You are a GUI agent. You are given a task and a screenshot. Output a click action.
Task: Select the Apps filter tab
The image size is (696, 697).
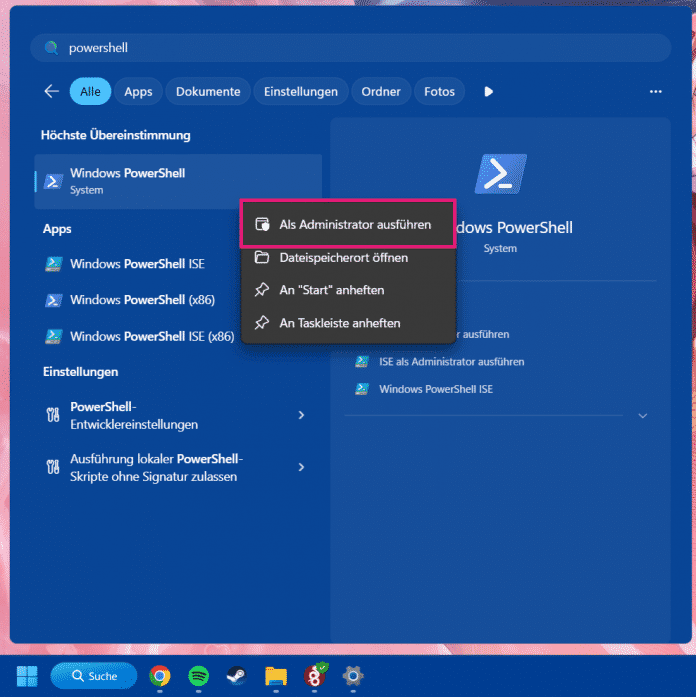[x=138, y=92]
